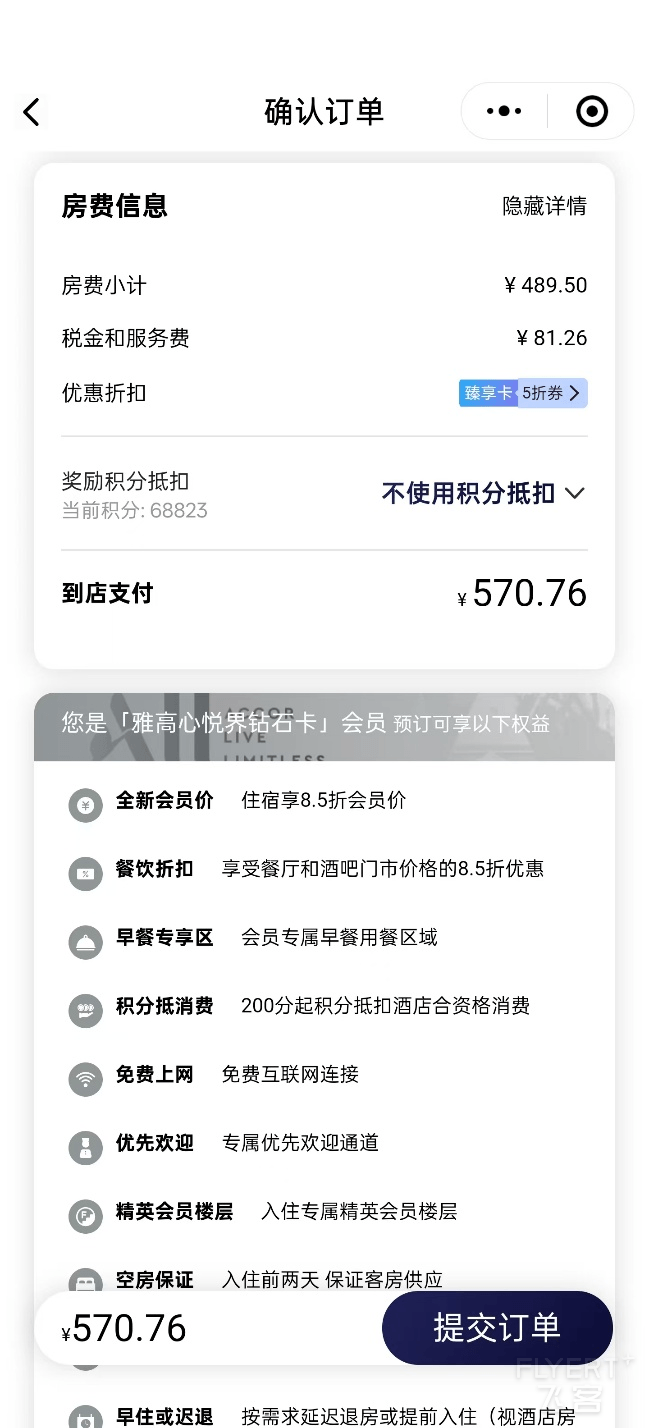Tap the breakfast area cloche icon
Image resolution: width=649 pixels, height=1428 pixels.
[85, 942]
